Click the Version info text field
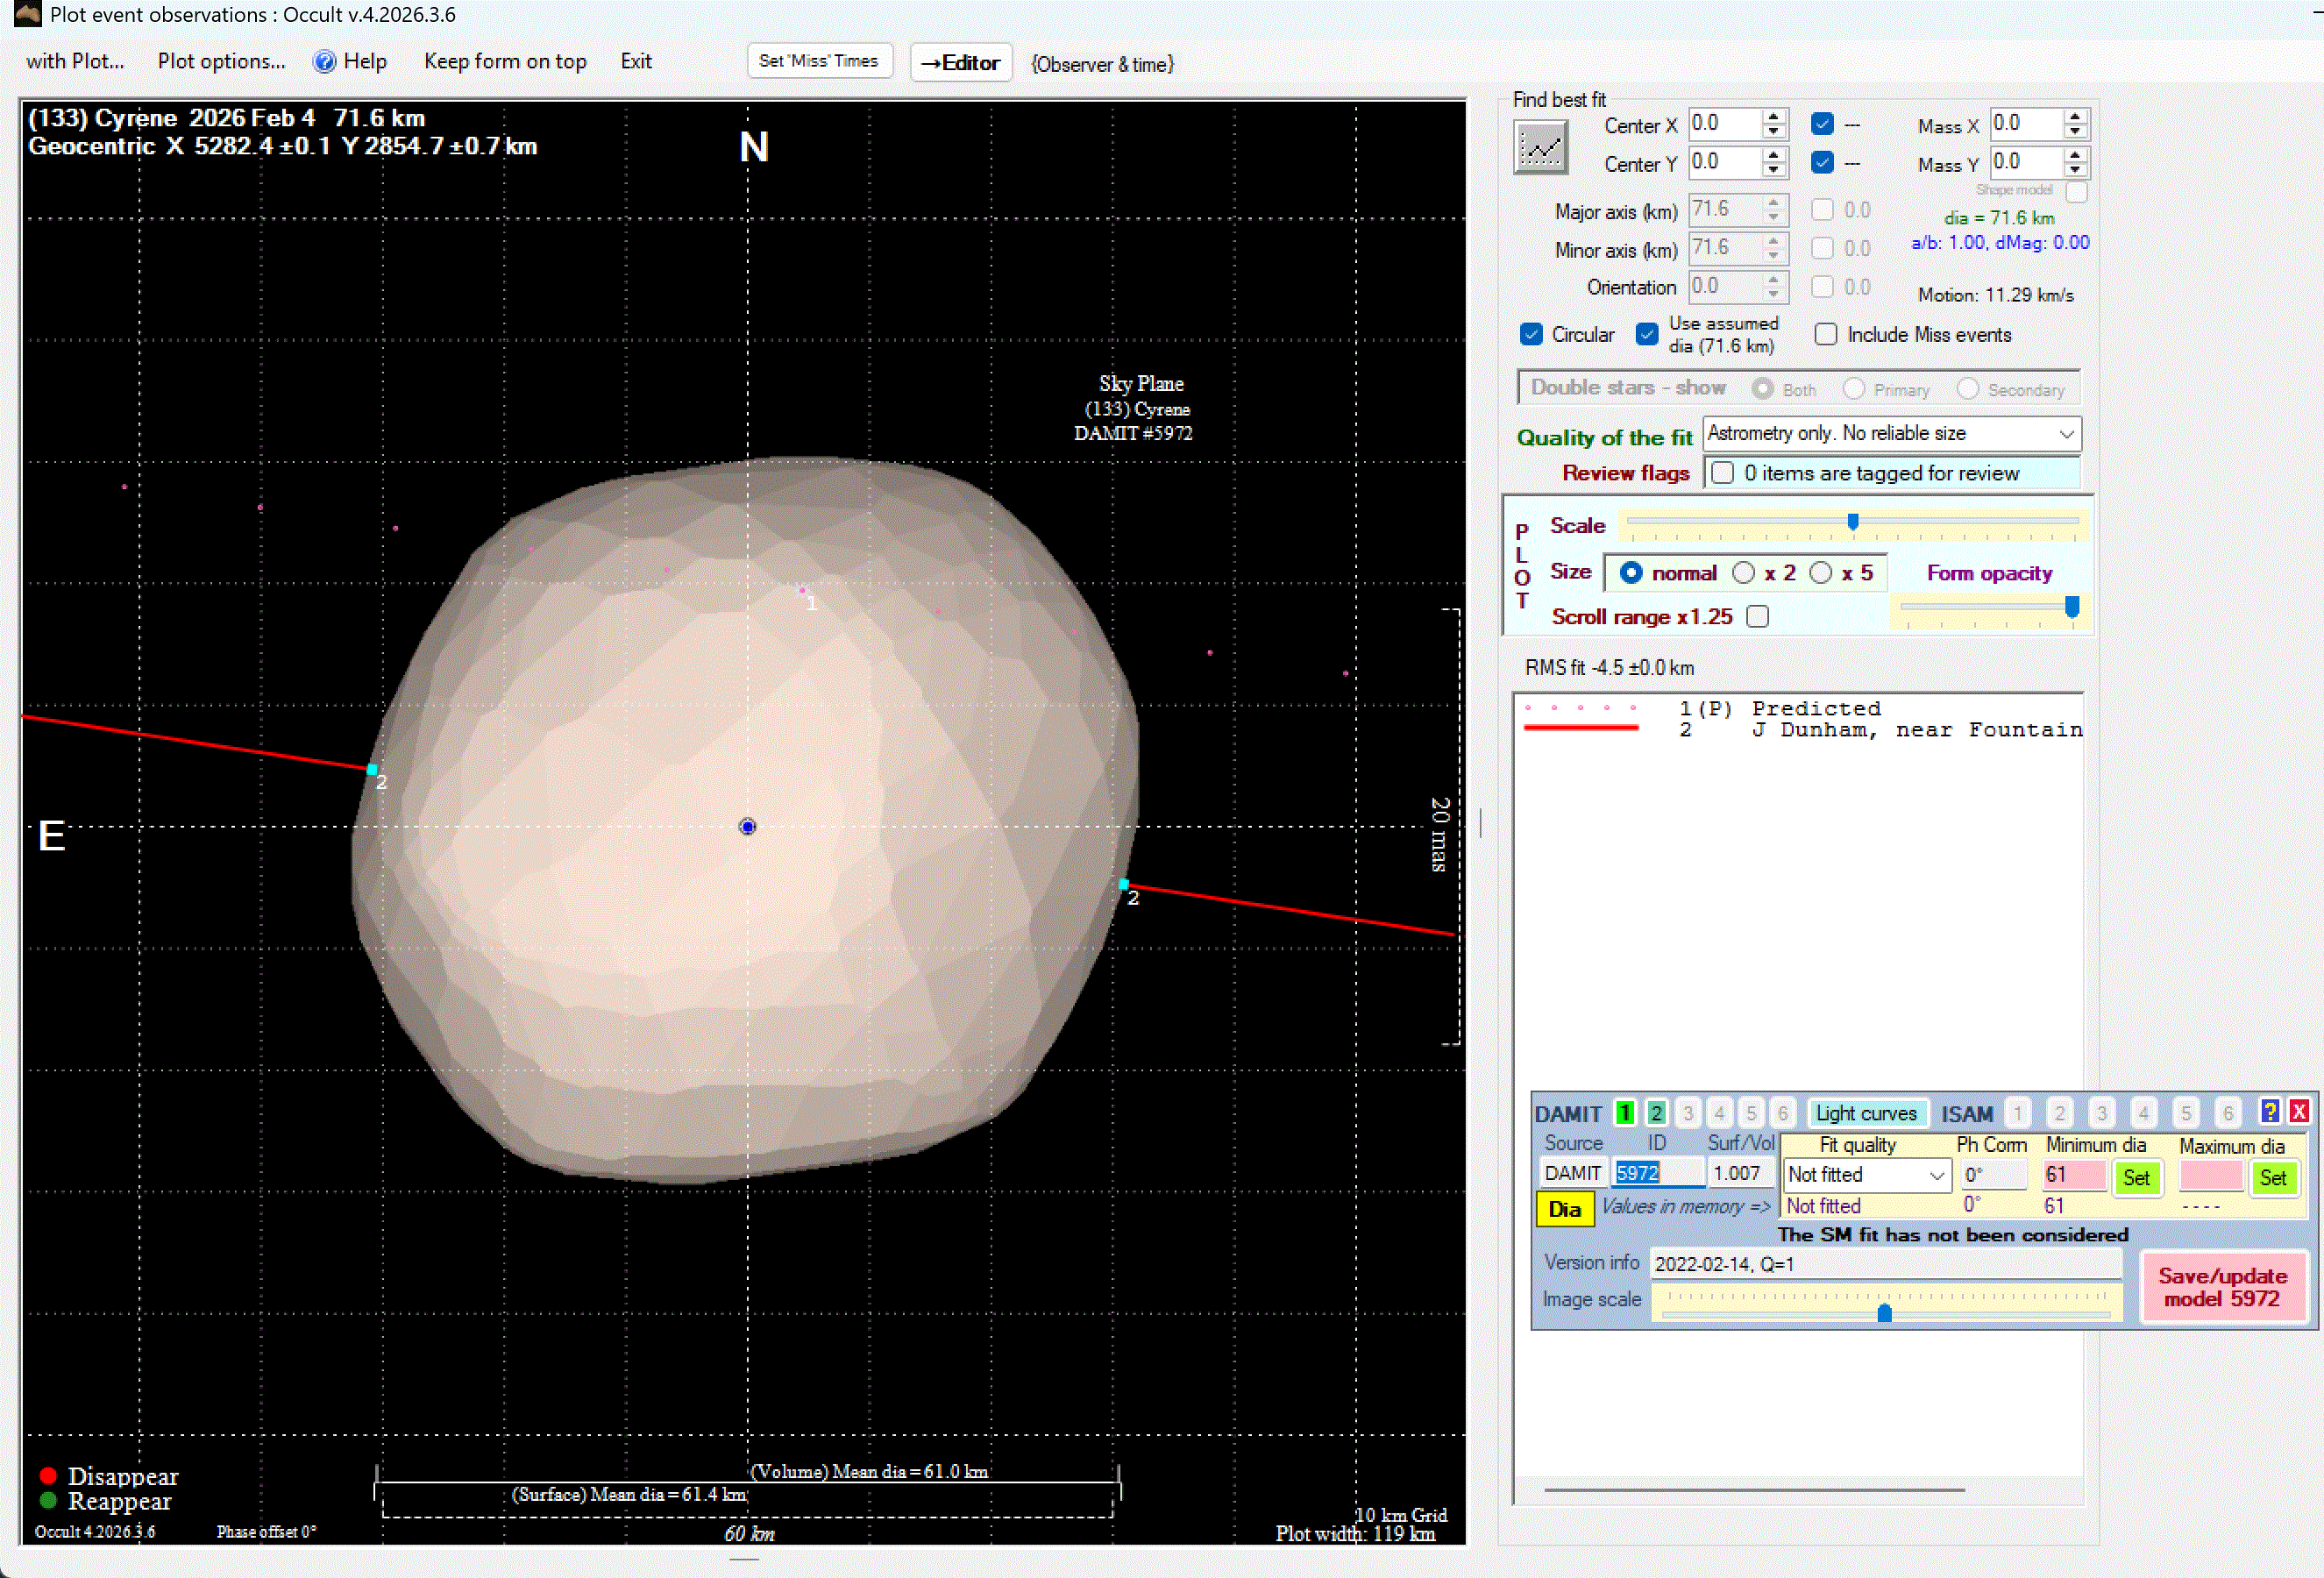 point(1884,1263)
